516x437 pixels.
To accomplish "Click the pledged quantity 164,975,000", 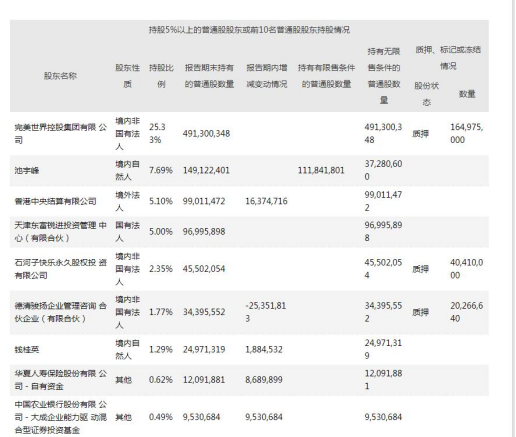I will click(x=467, y=133).
